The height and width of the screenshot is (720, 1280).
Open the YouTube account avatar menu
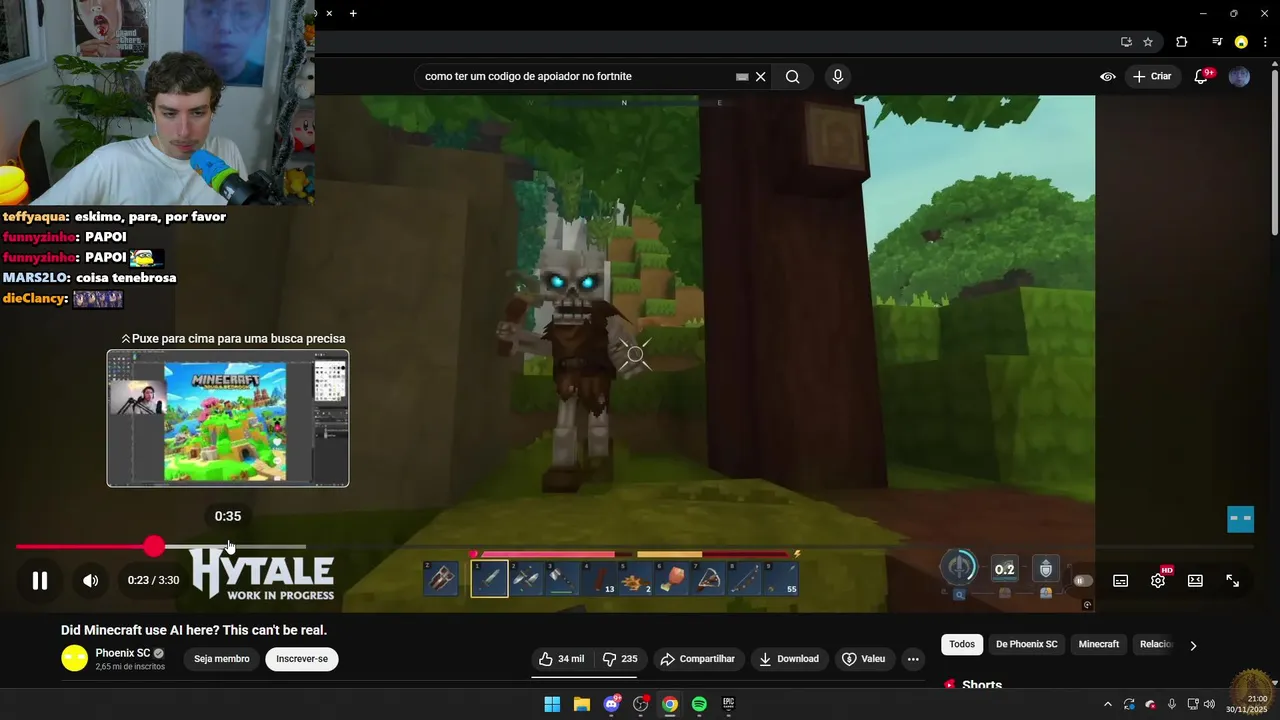coord(1239,76)
